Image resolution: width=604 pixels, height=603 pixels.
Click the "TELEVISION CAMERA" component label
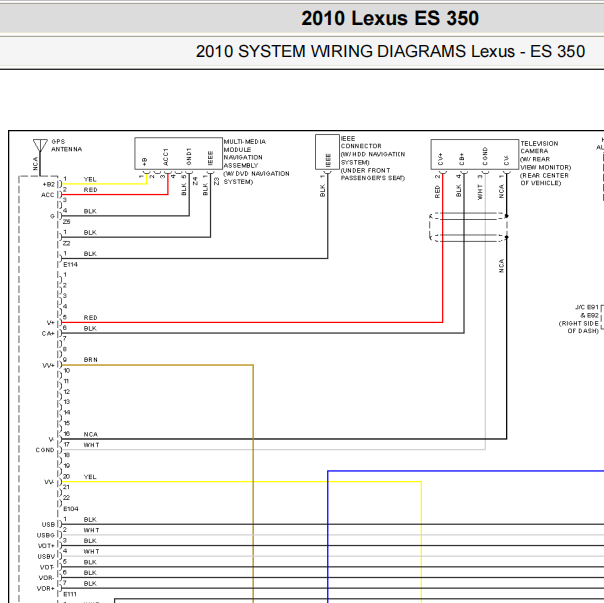coord(539,147)
